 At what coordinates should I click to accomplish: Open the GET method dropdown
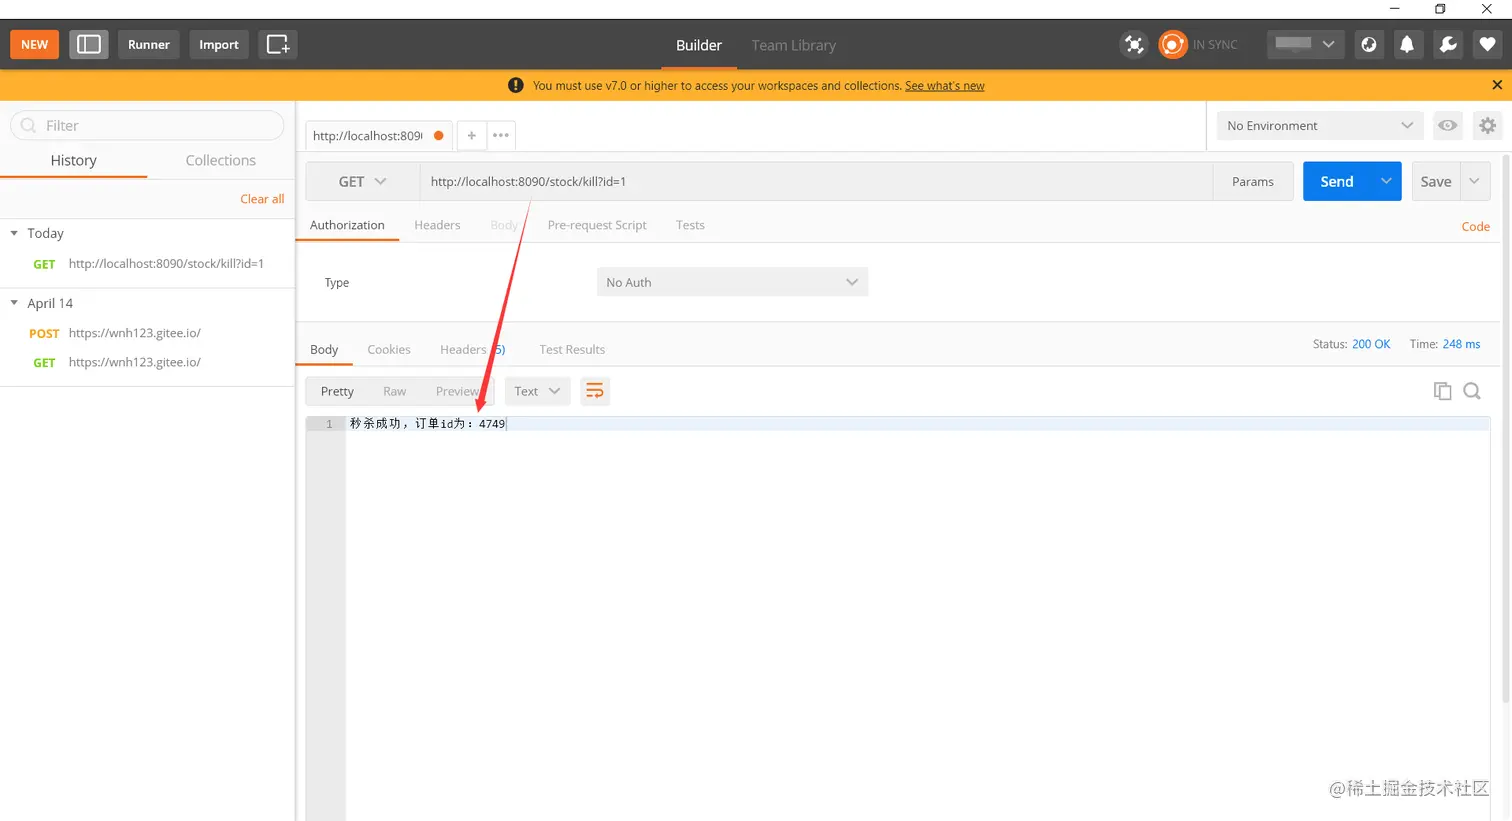pos(362,181)
